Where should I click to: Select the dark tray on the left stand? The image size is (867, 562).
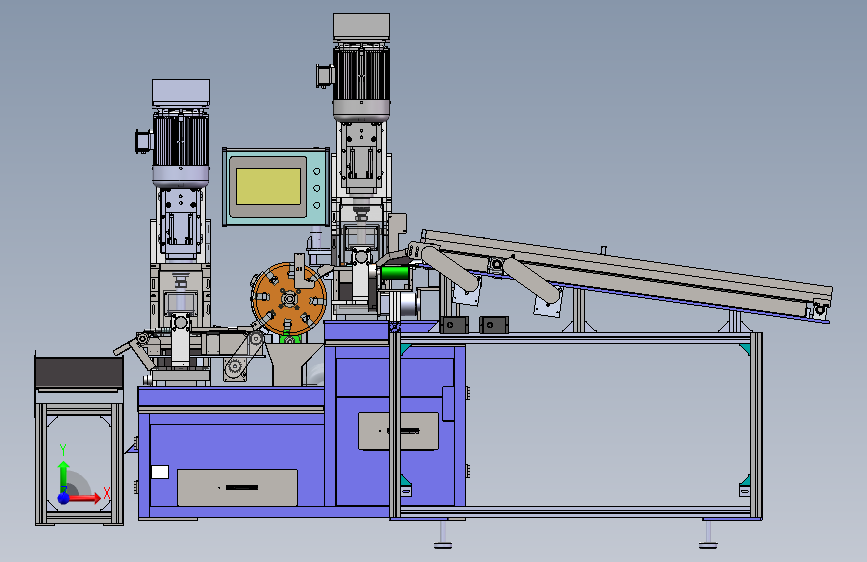point(79,372)
